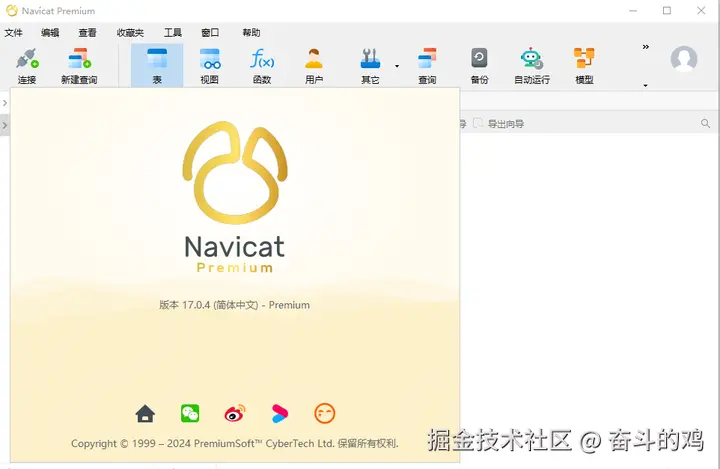Screen dimensions: 720x469
Task: Open toolbar options small down arrow
Action: (646, 85)
